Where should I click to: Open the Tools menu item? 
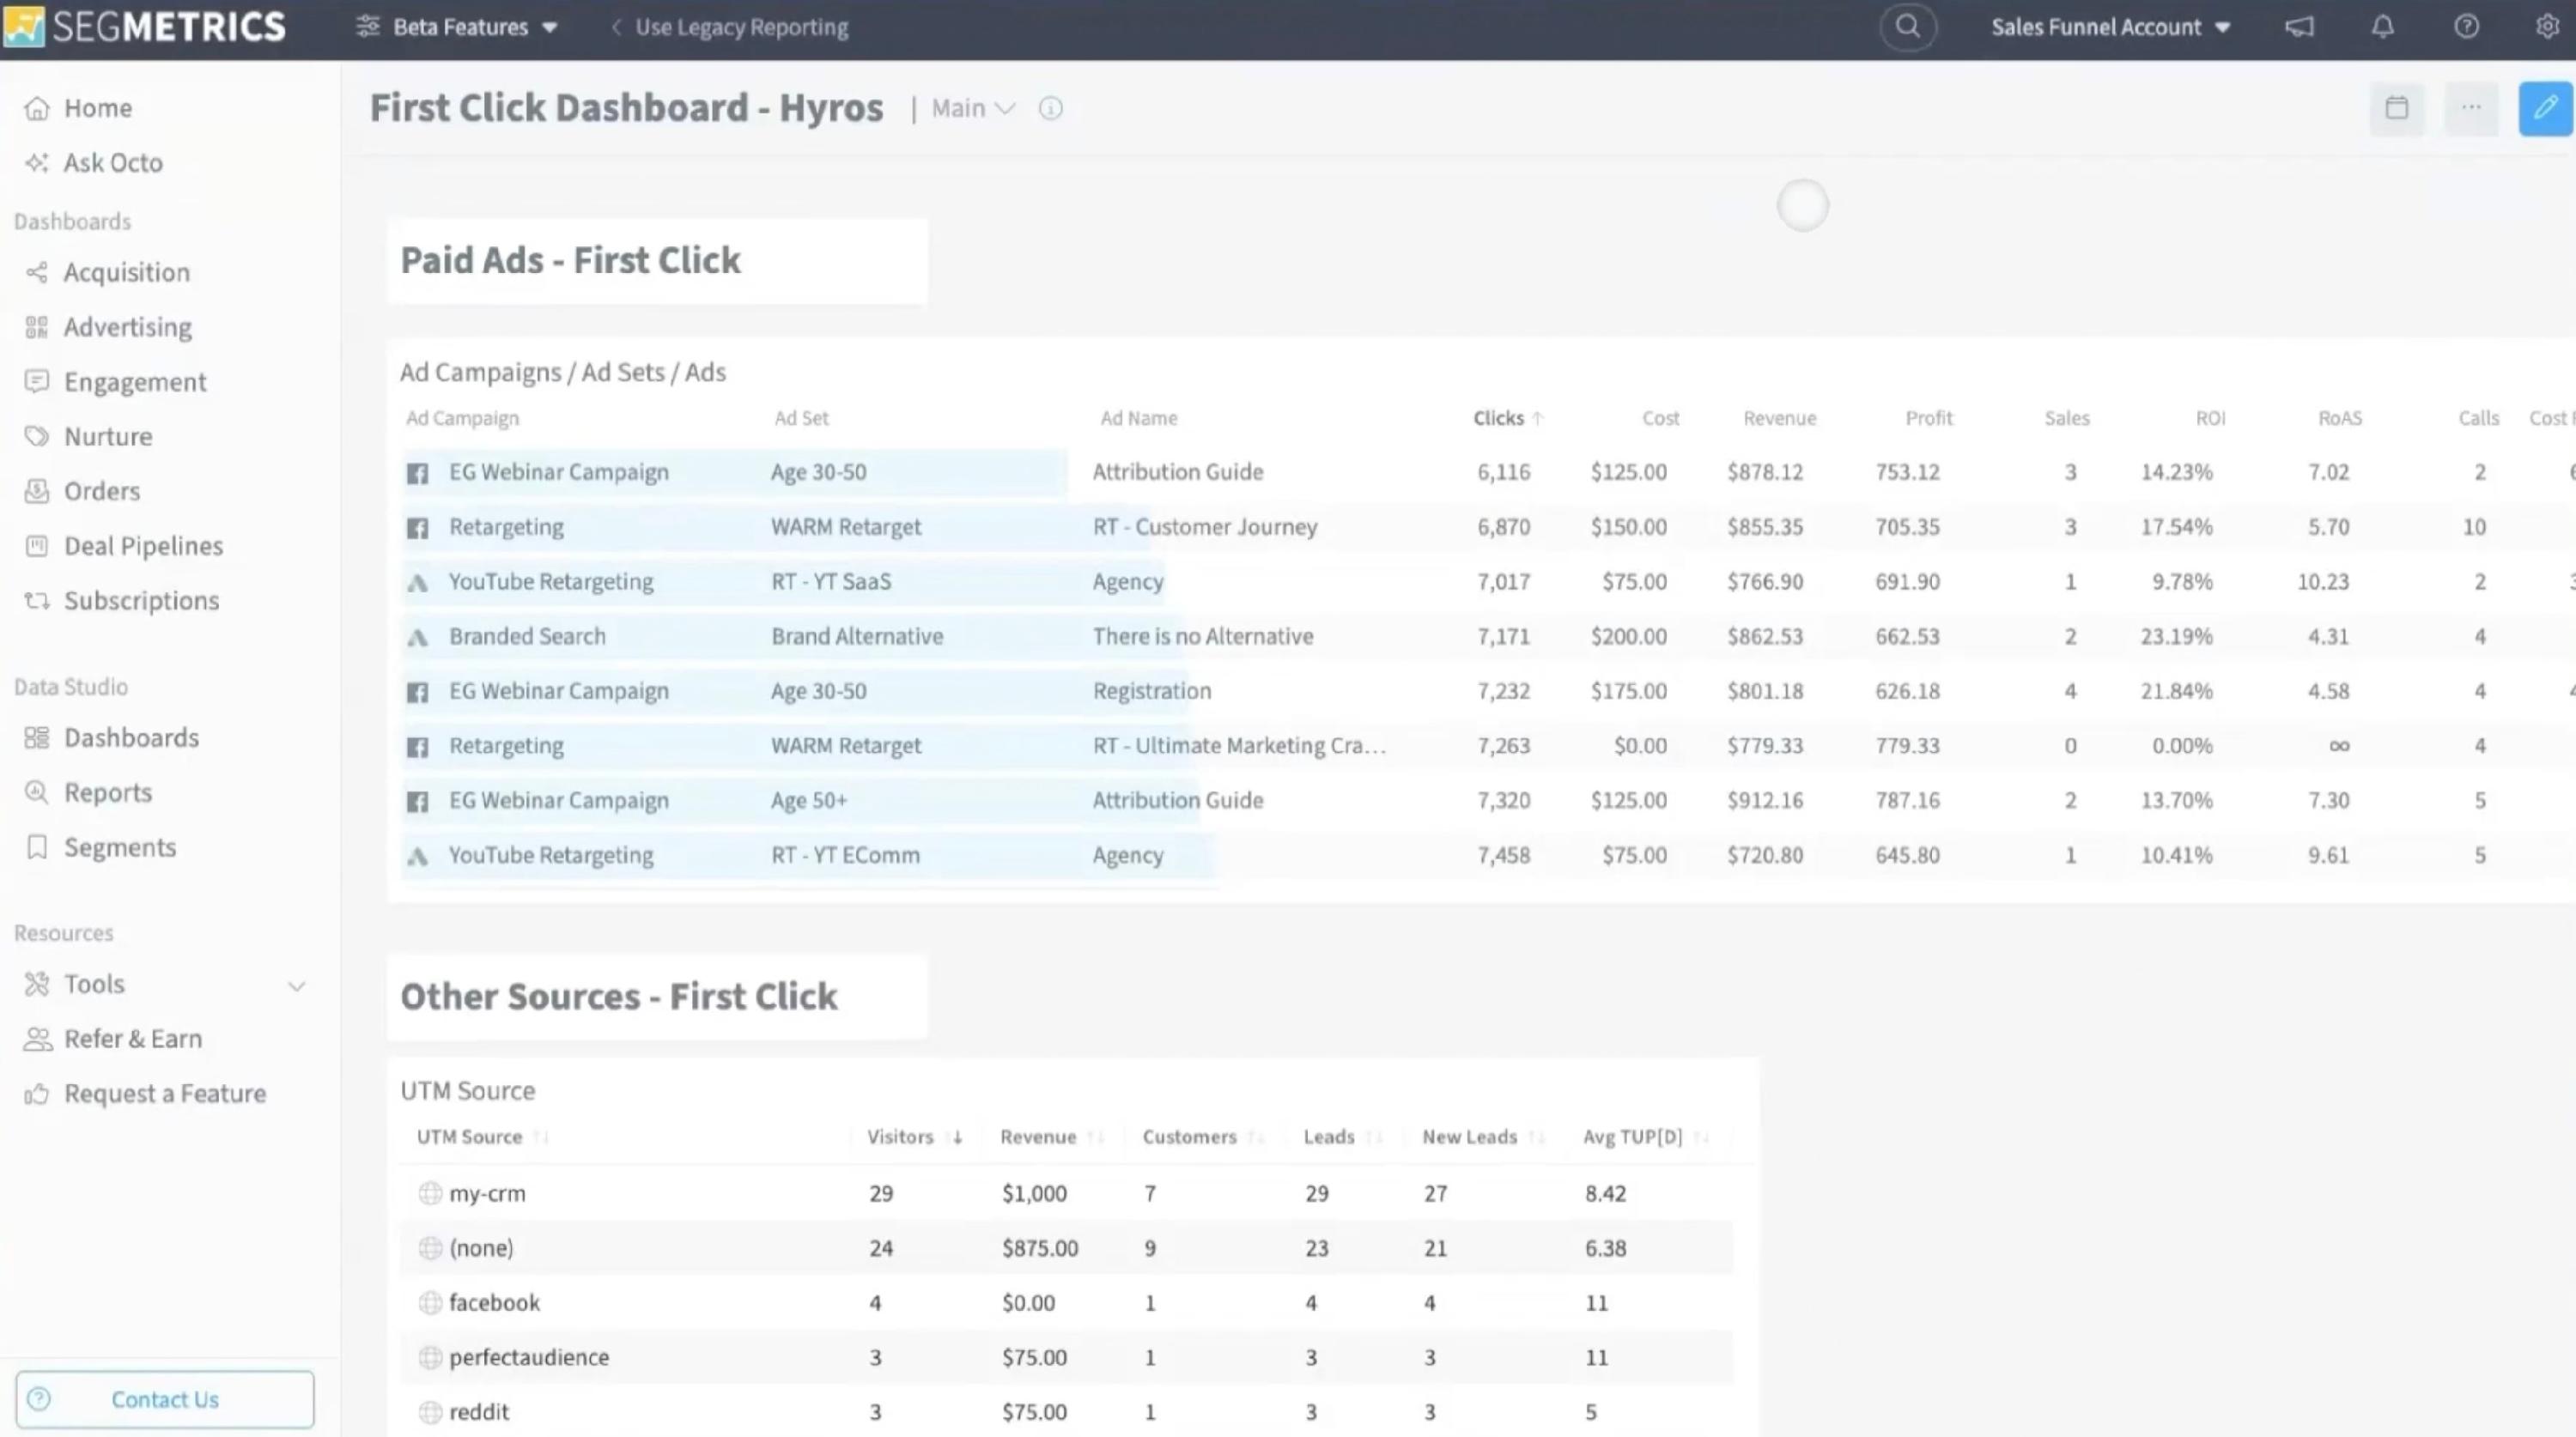[94, 984]
